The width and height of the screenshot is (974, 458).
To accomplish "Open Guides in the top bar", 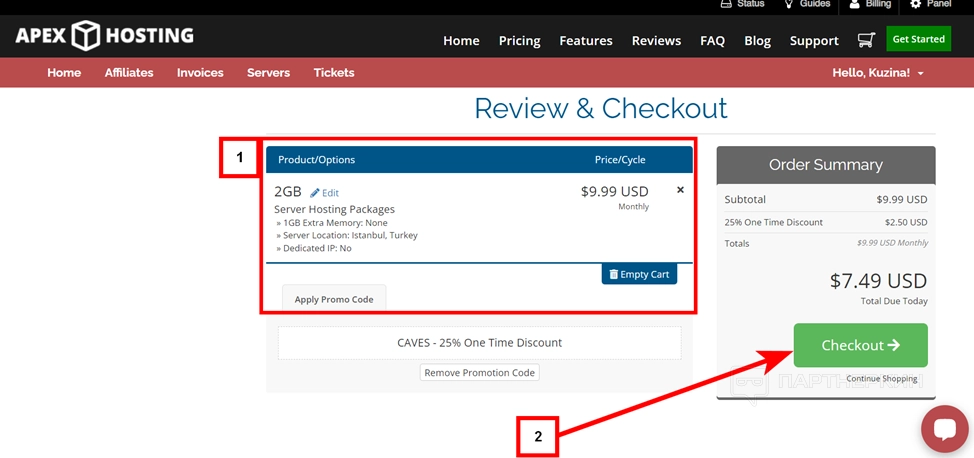I will tap(807, 4).
